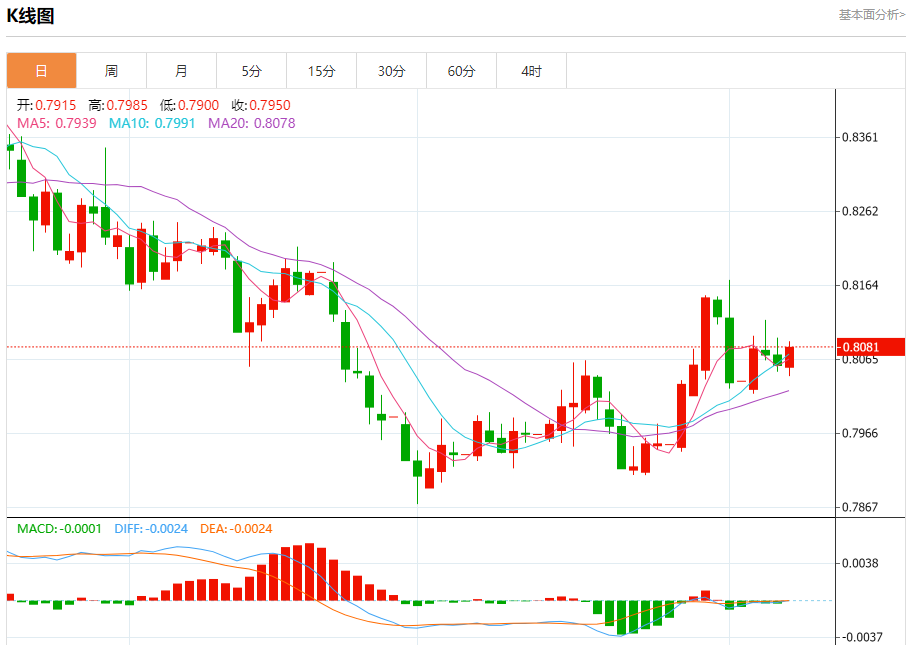Click the 0.0038 MACD axis label

coord(860,563)
